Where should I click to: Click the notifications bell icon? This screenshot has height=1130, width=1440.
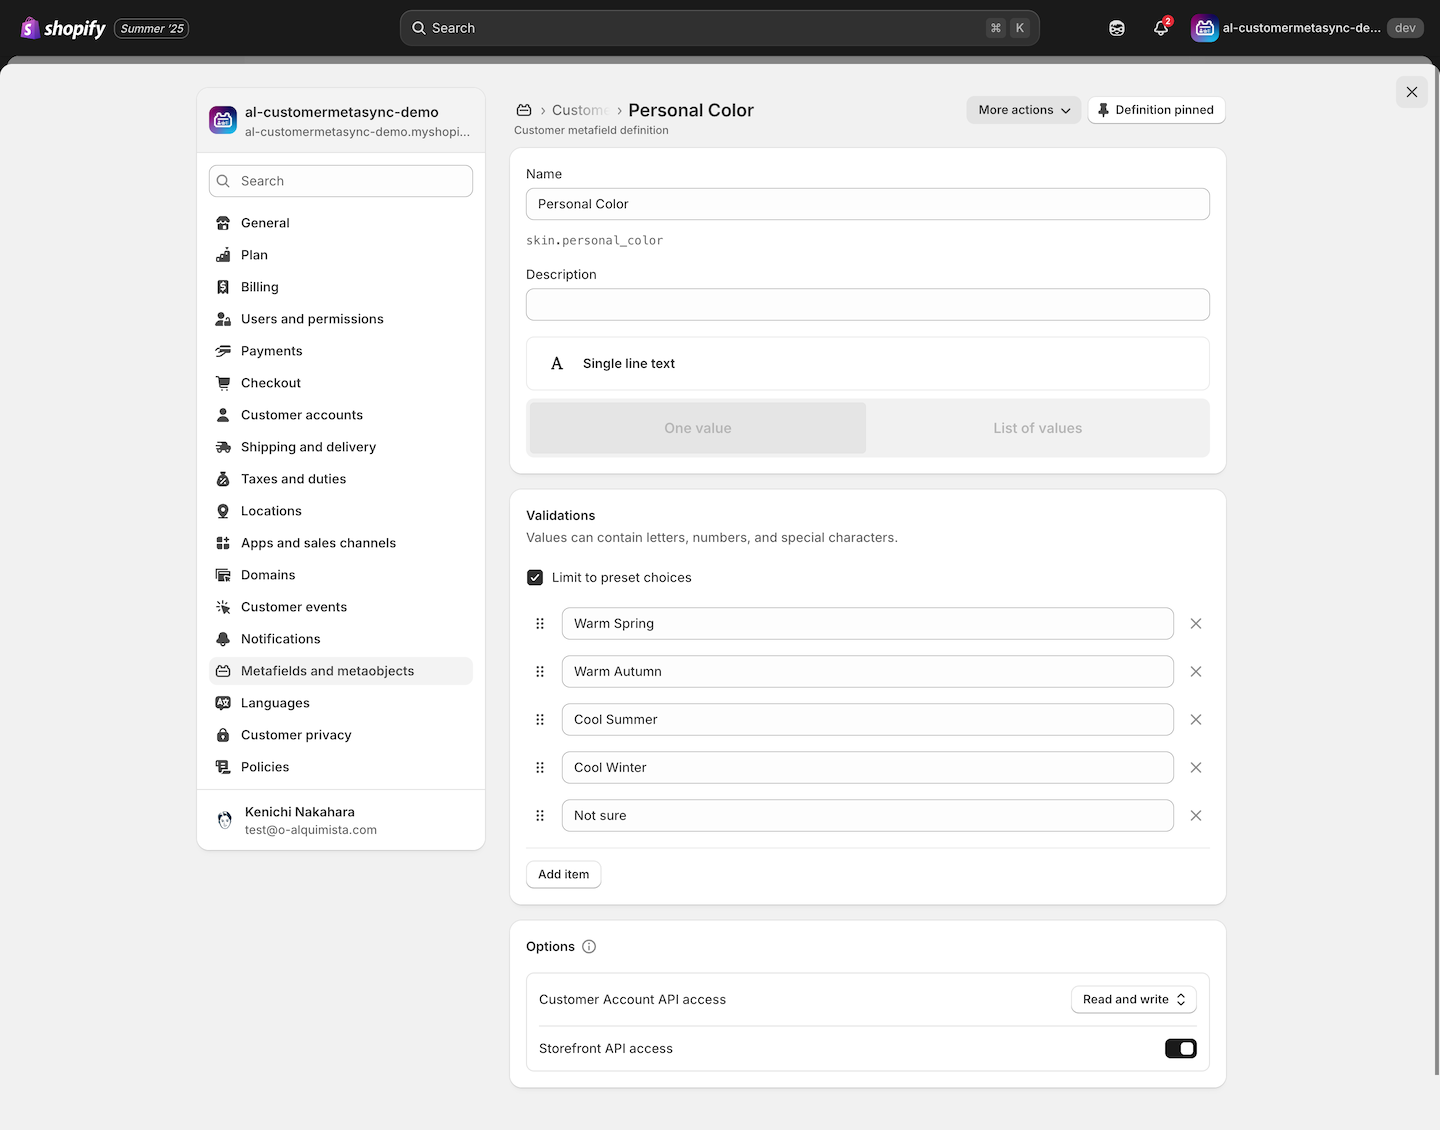(x=1160, y=28)
